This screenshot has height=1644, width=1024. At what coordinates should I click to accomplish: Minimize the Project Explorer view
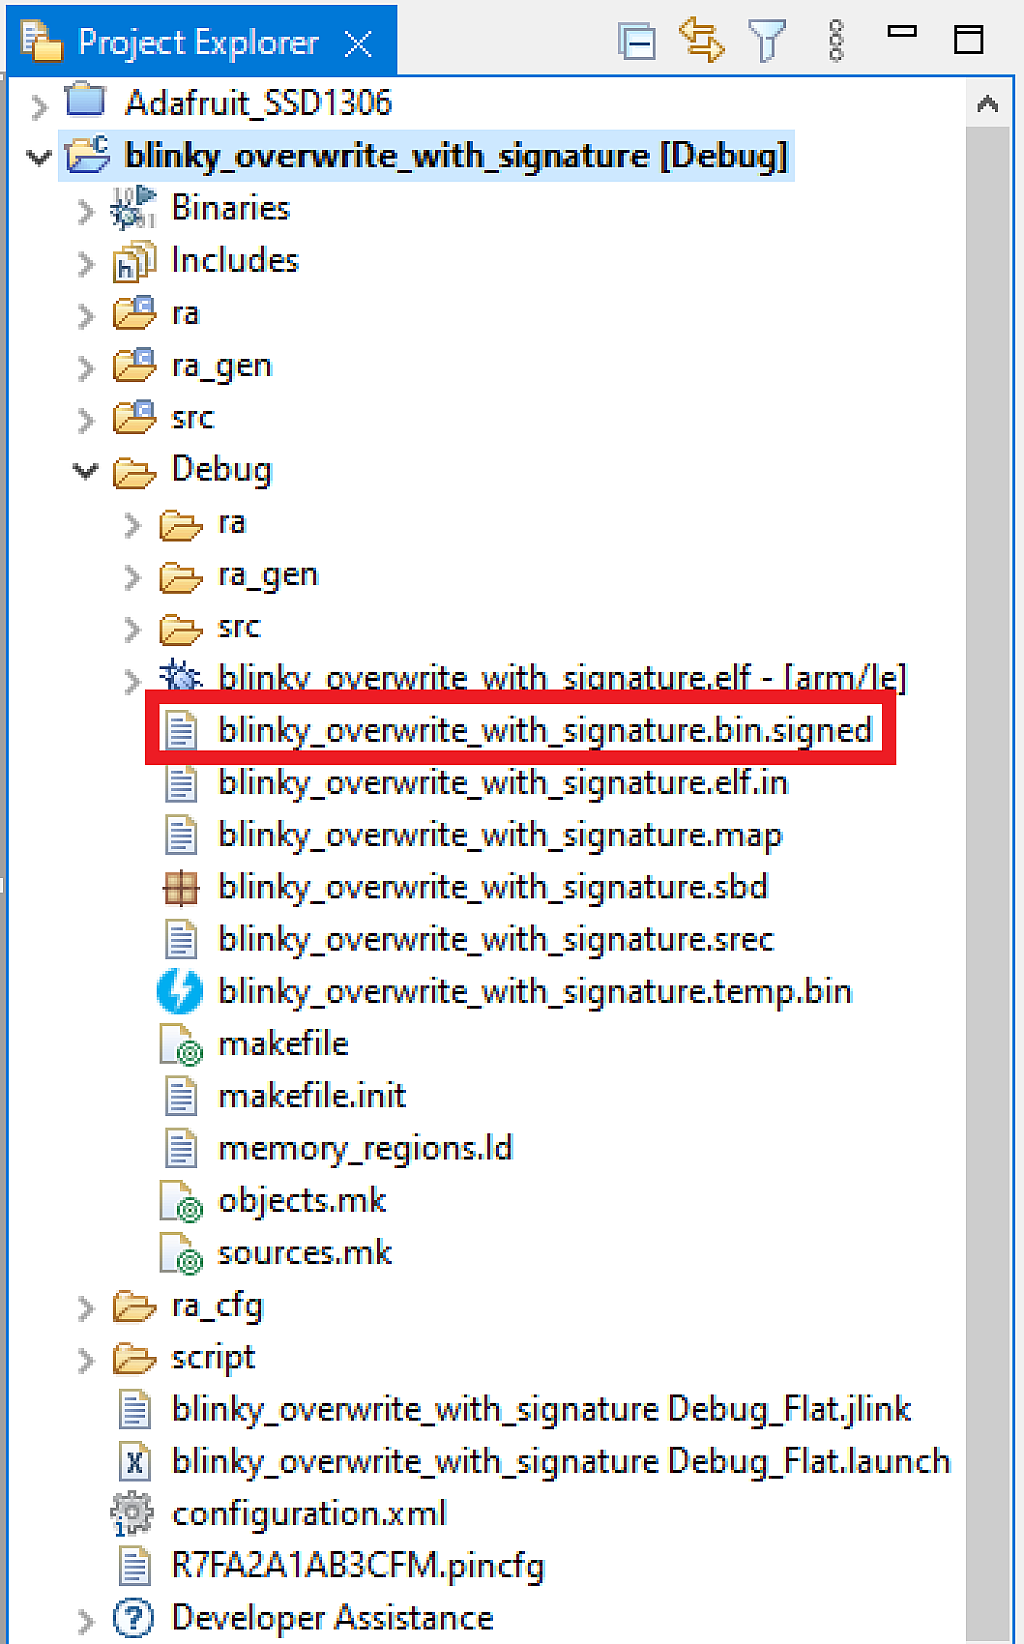pos(902,32)
